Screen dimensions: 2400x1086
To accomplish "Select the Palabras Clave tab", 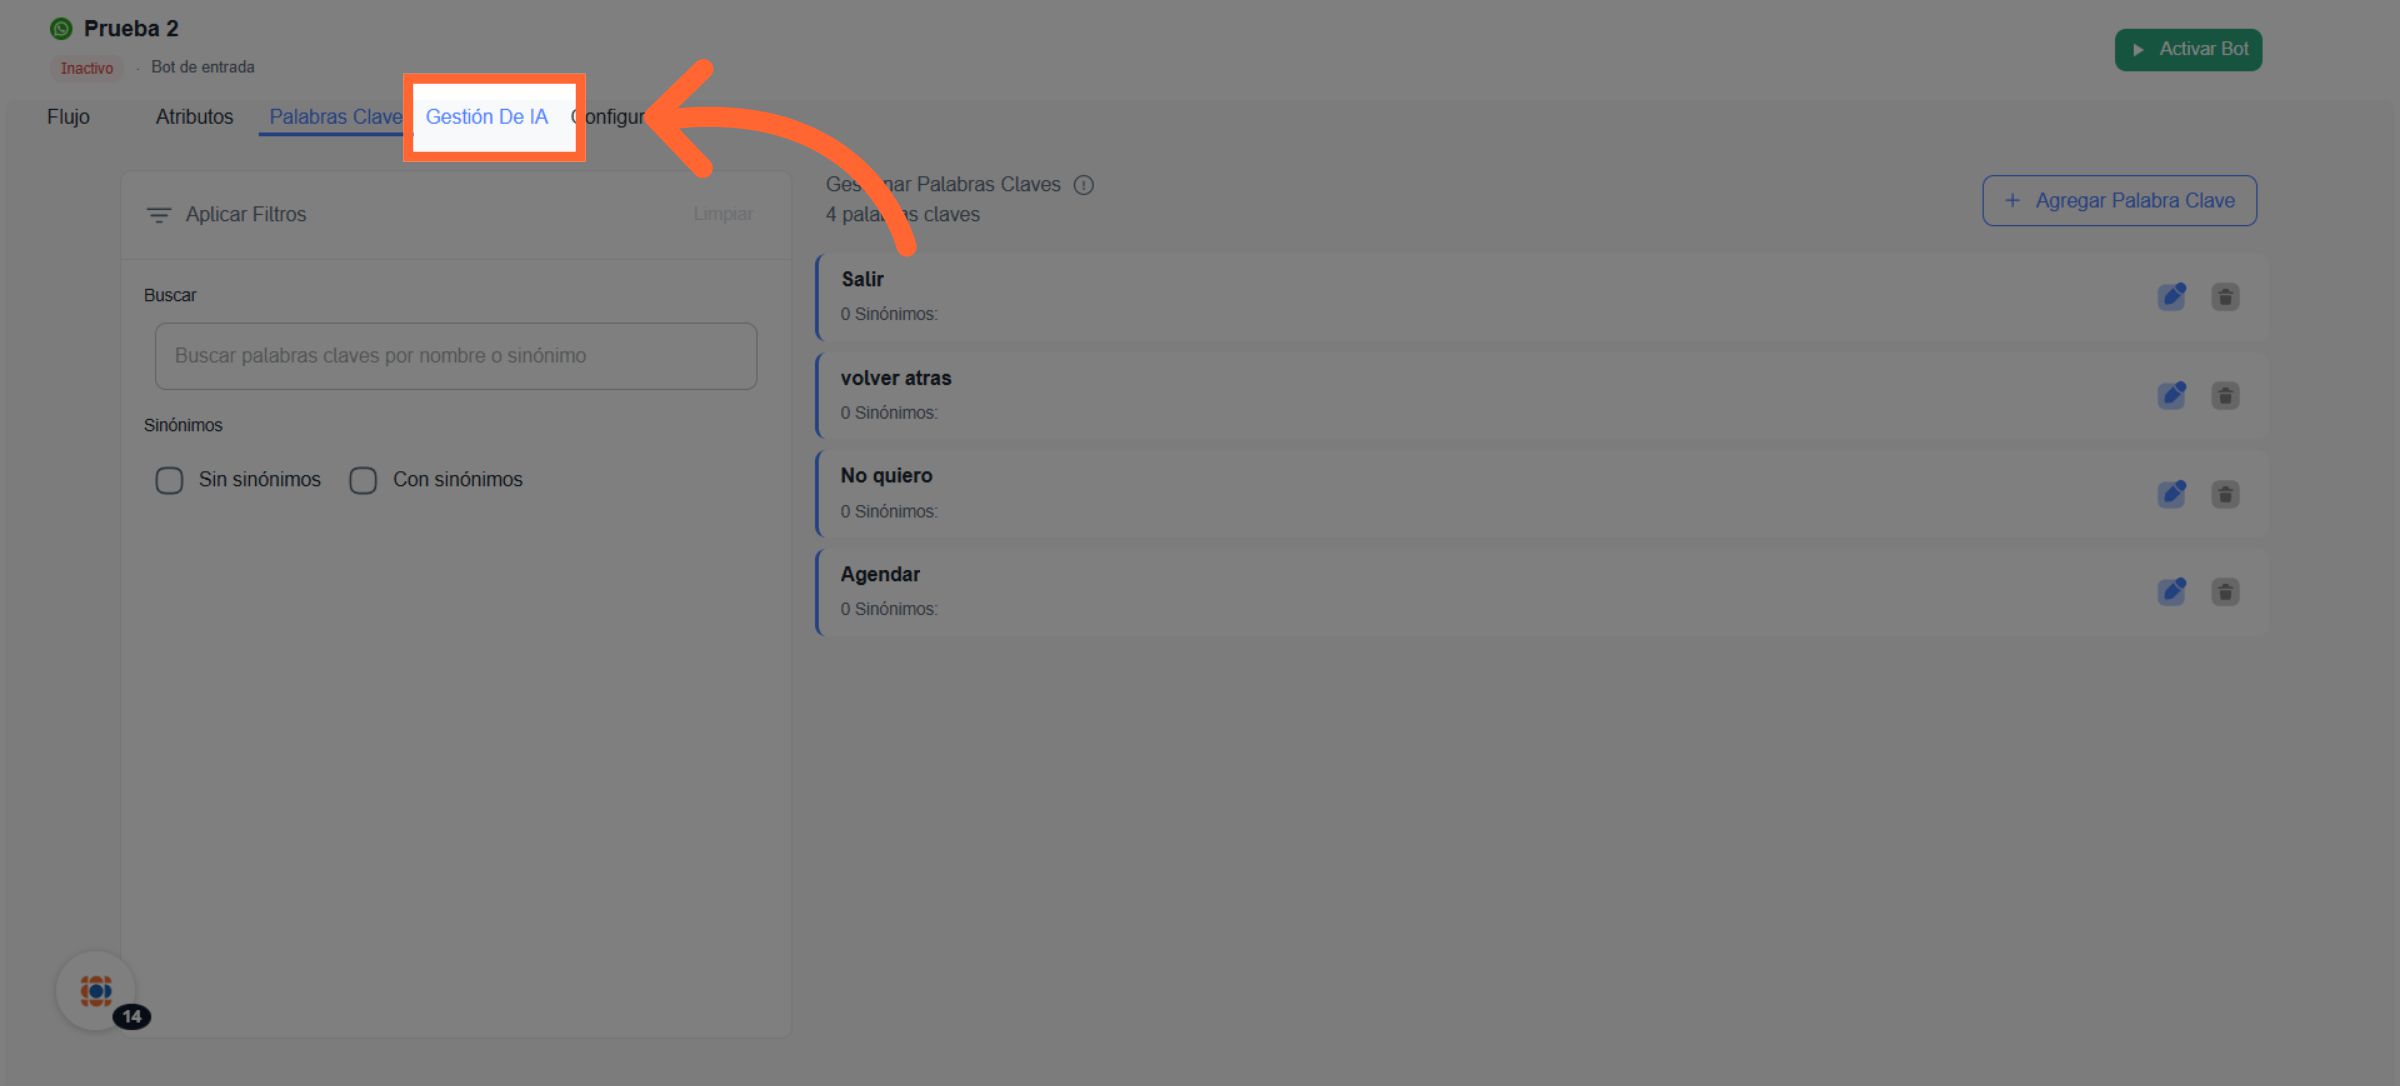I will coord(335,117).
